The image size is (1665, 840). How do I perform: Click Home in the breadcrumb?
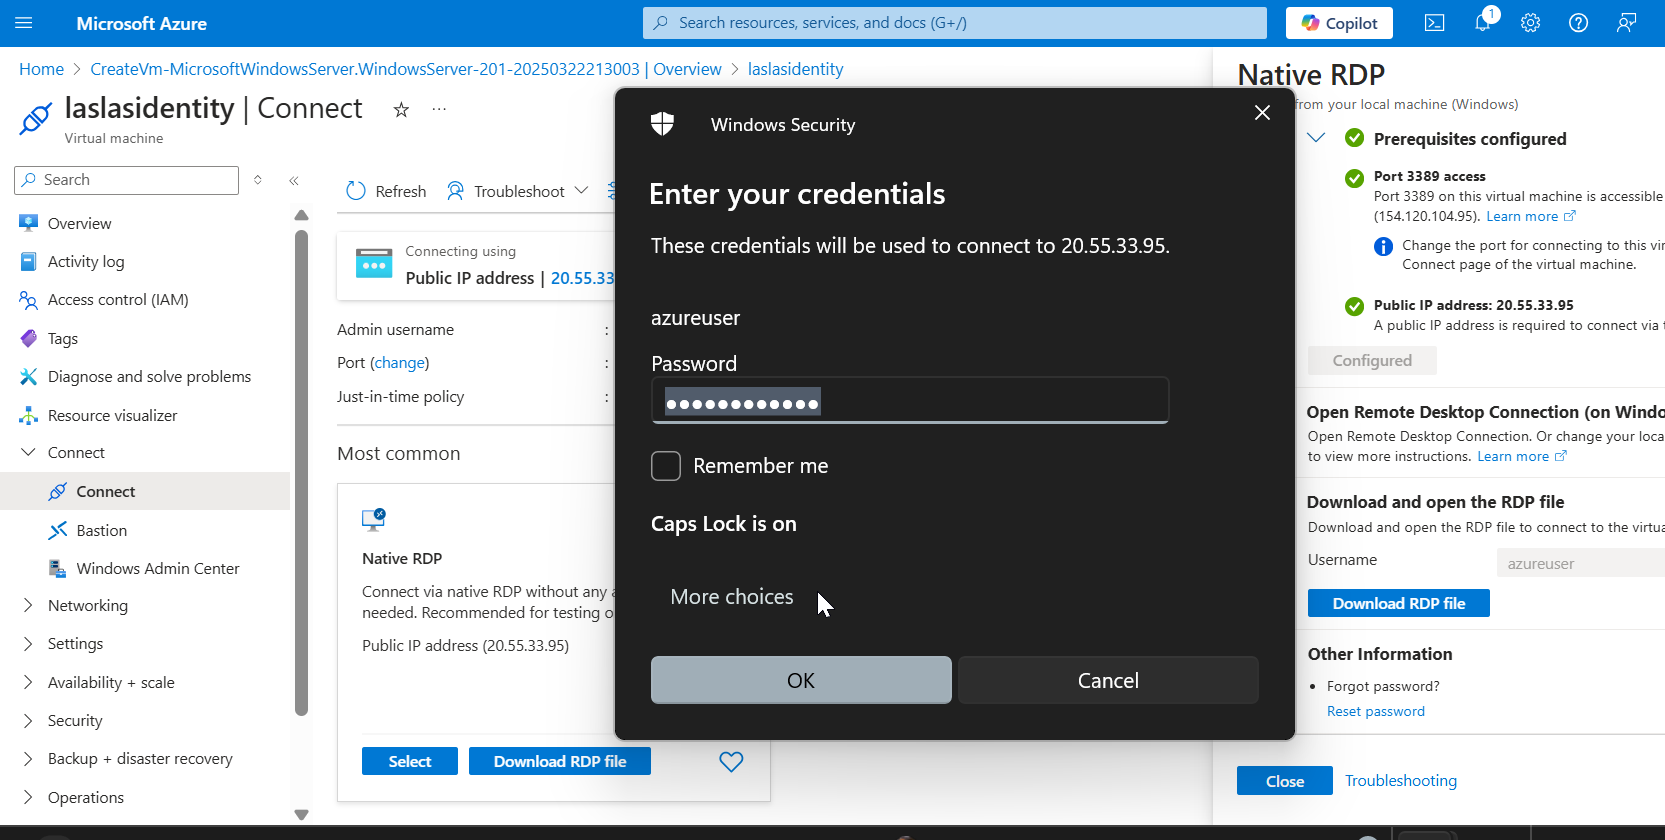click(x=41, y=69)
